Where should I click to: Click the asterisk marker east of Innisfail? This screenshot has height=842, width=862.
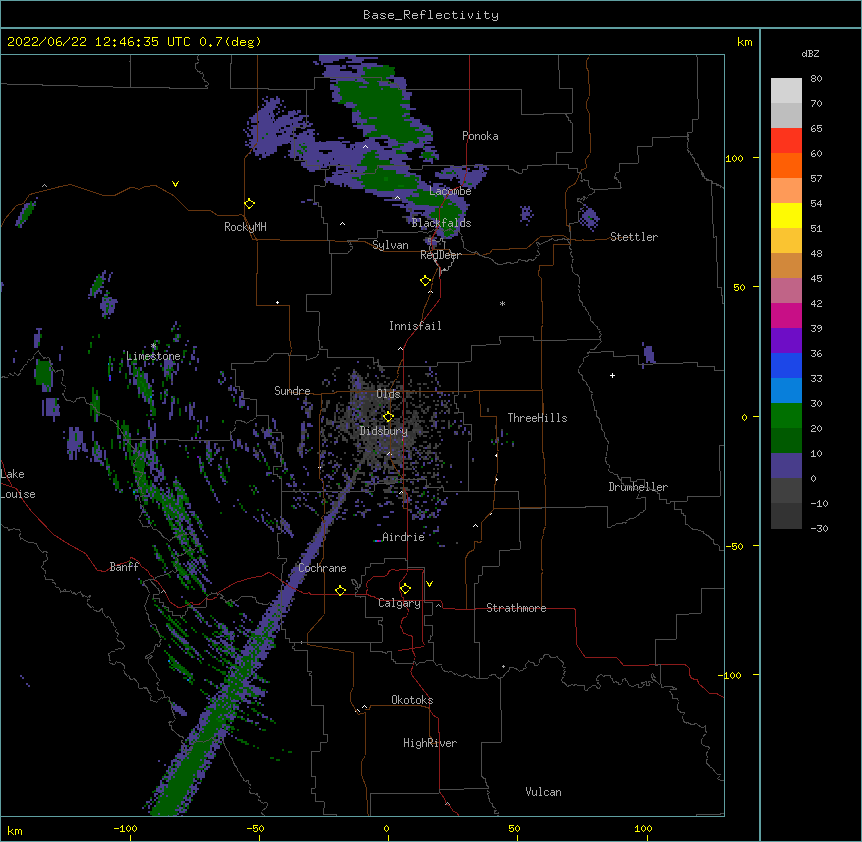[502, 303]
